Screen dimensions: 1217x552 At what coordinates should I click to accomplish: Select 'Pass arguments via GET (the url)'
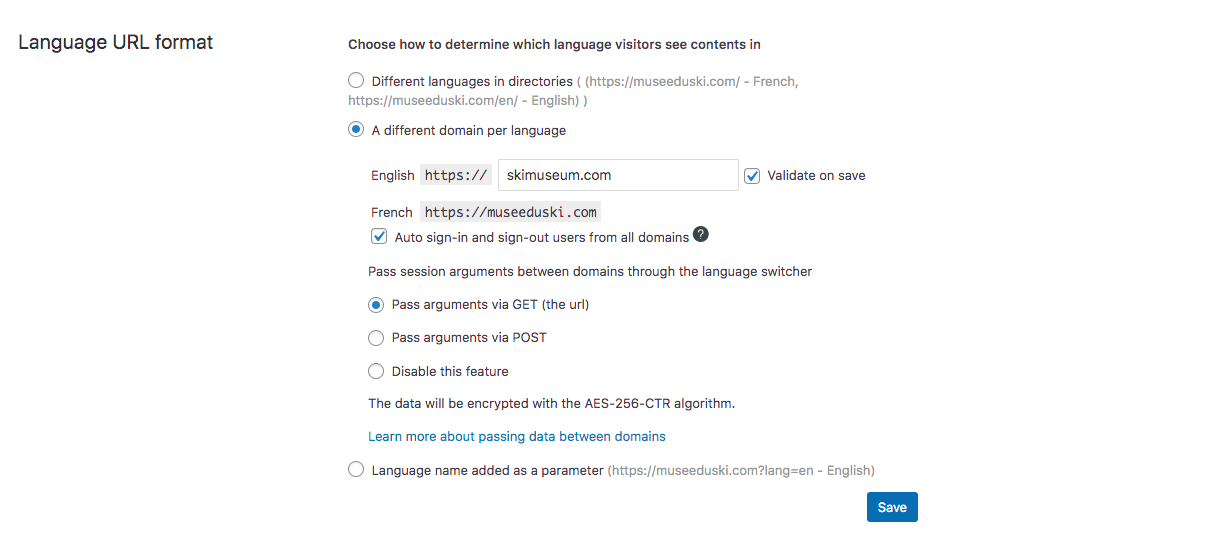pyautogui.click(x=376, y=304)
